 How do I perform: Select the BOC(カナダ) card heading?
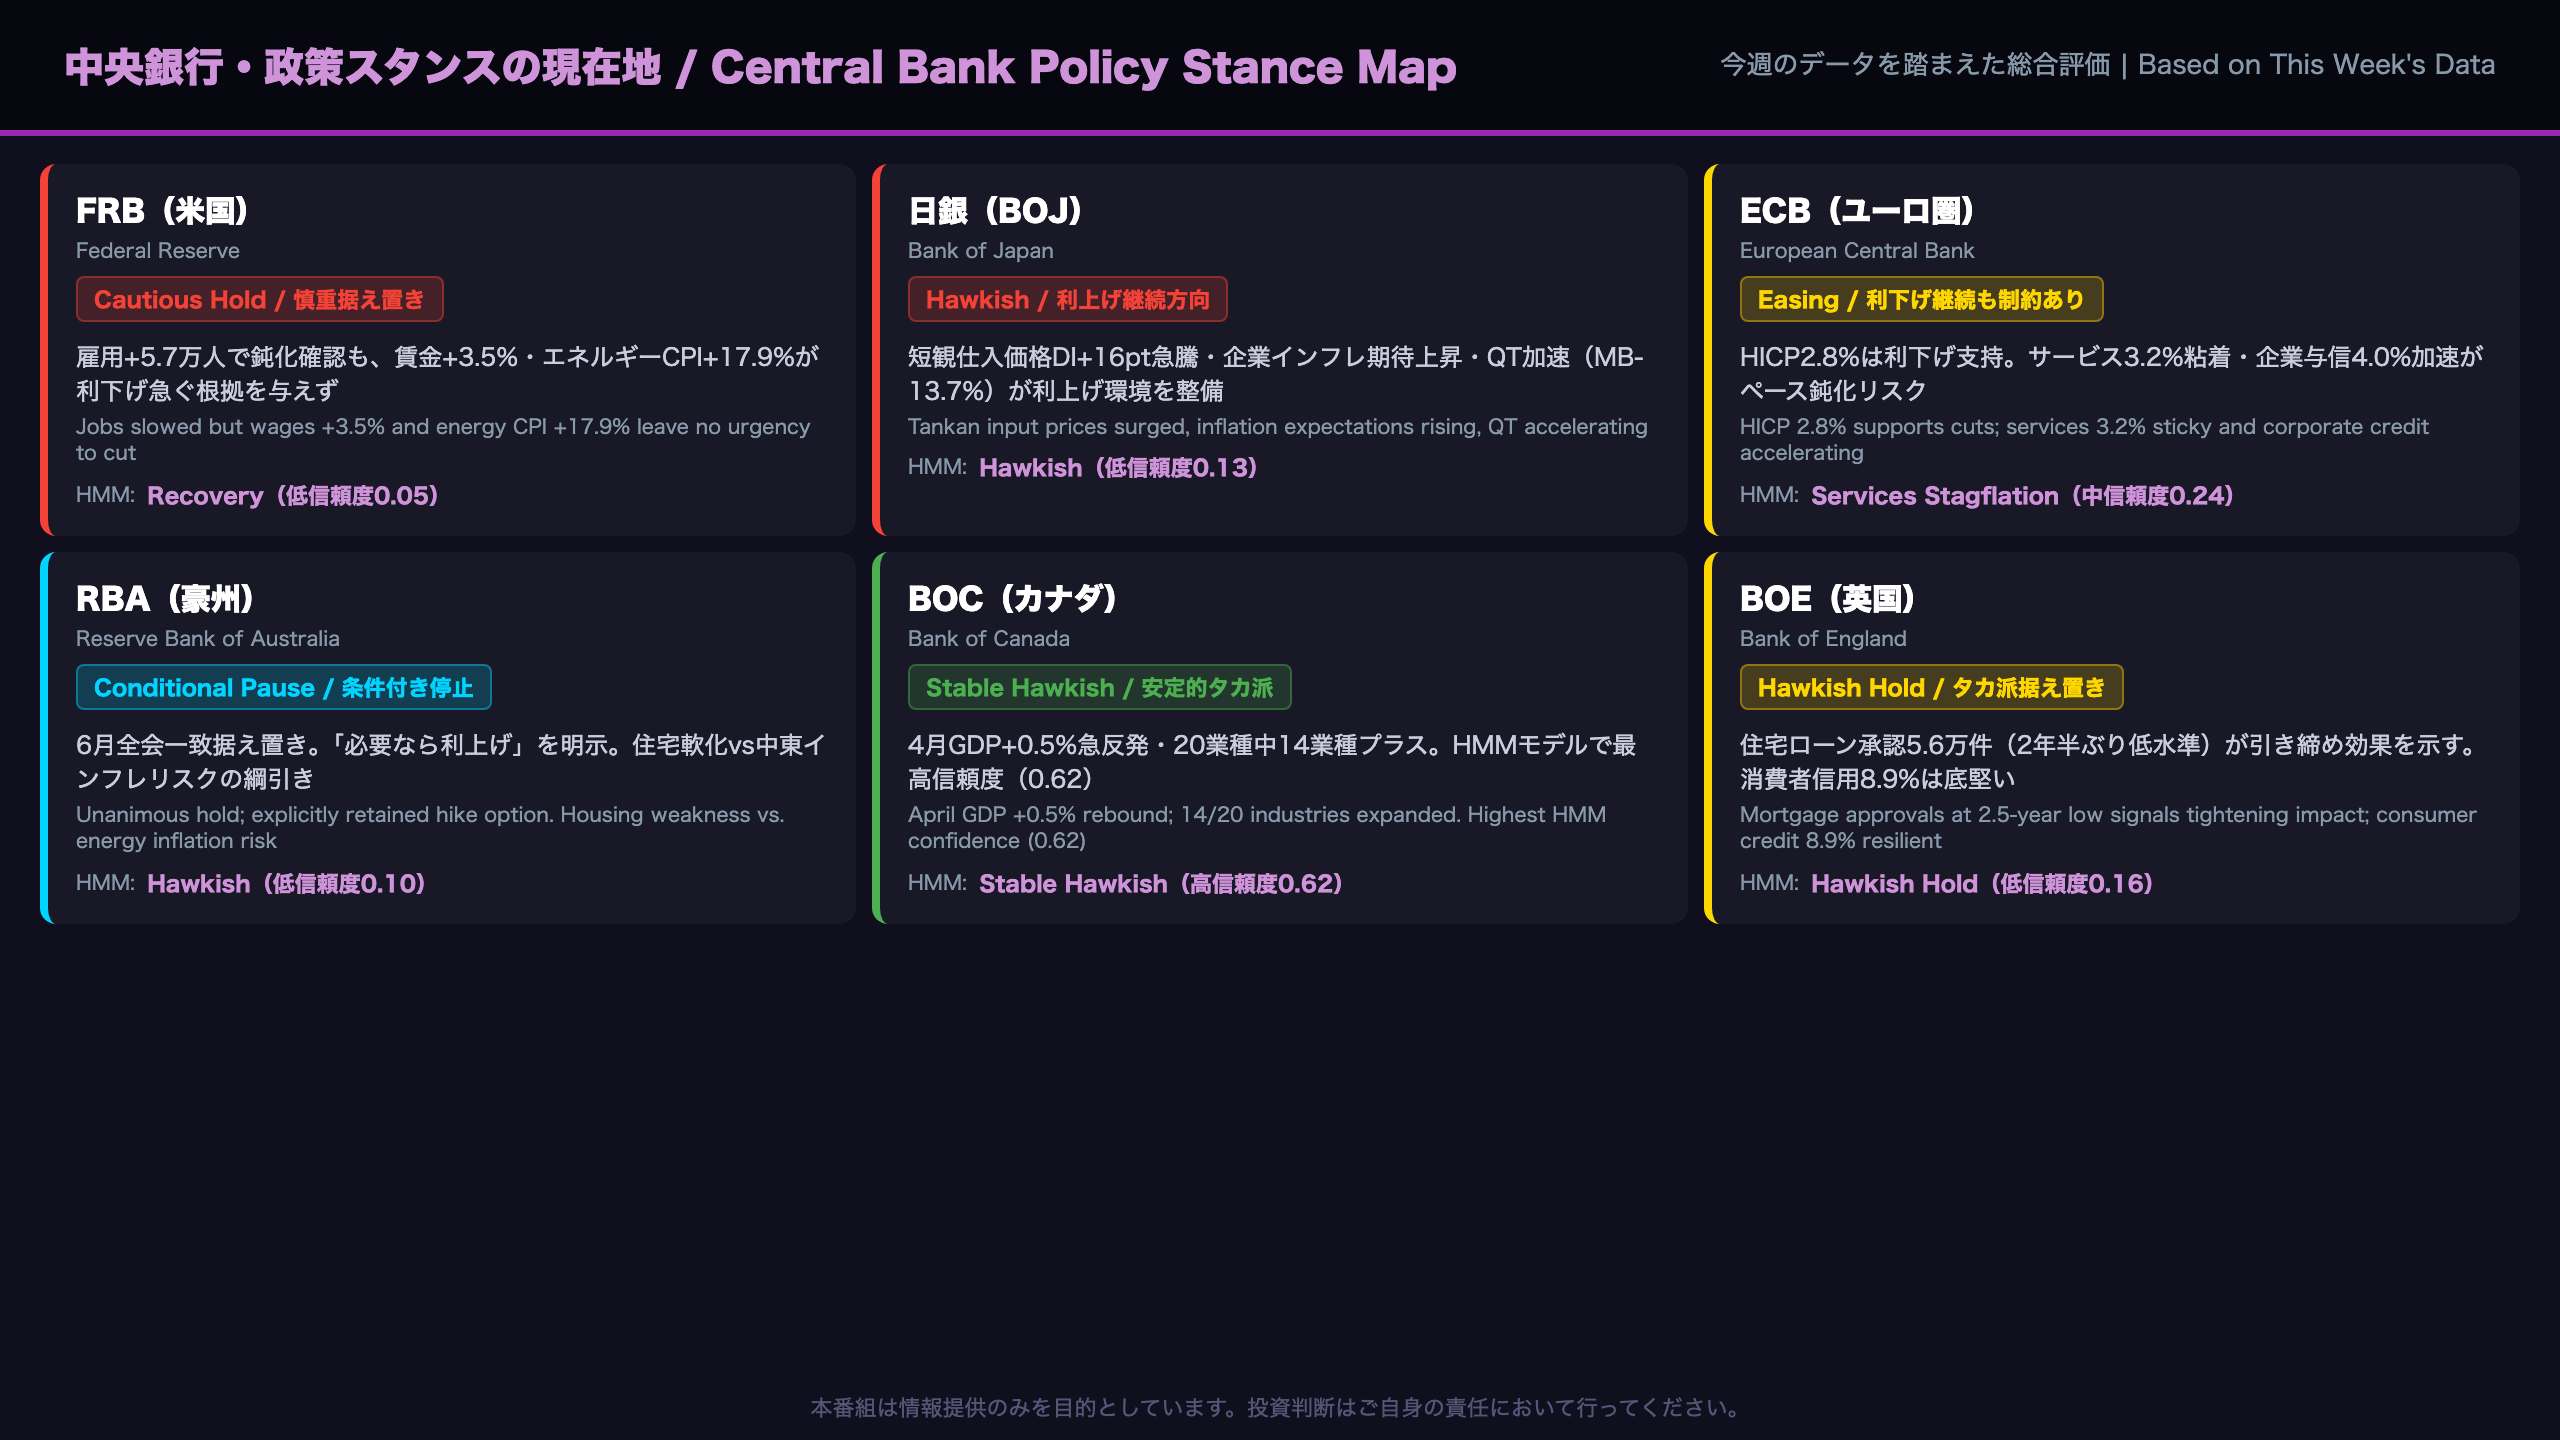(1013, 599)
